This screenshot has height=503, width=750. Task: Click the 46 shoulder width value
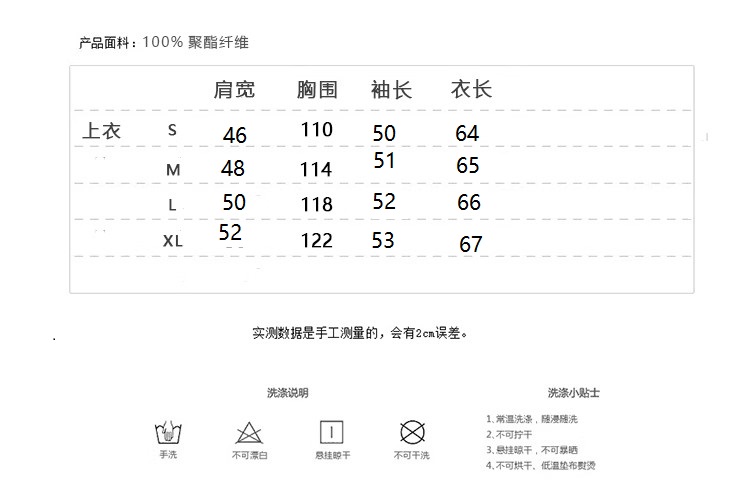click(x=235, y=135)
